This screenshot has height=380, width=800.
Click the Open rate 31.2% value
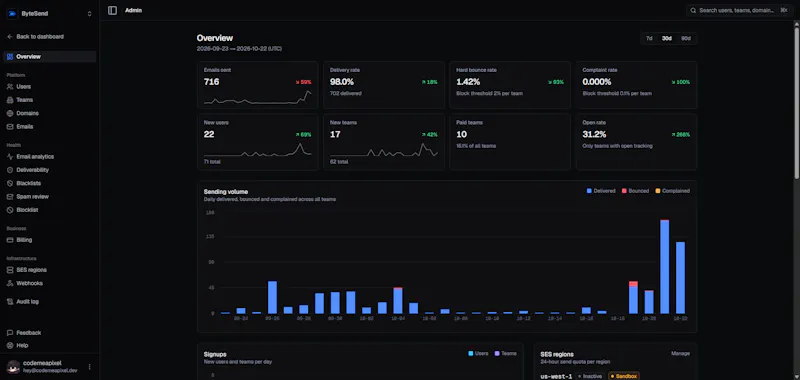click(x=594, y=134)
